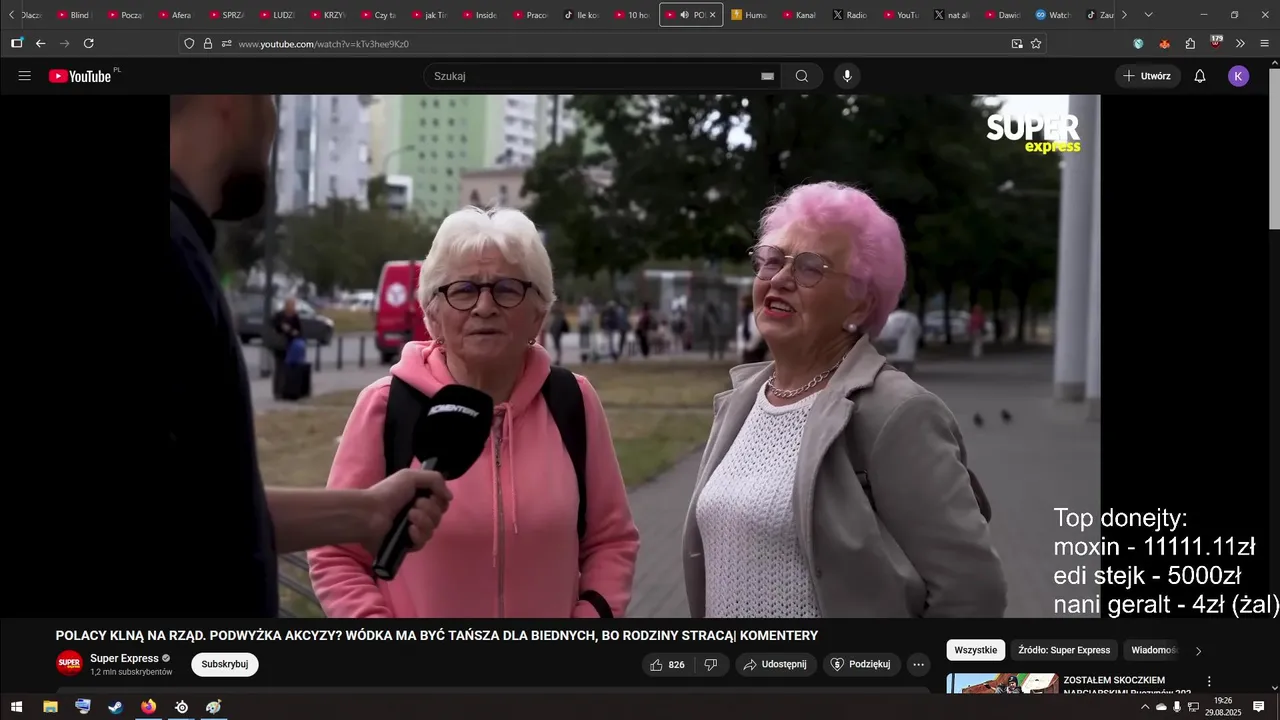The height and width of the screenshot is (720, 1280).
Task: Open the YouTube hamburger guide menu
Action: [25, 76]
